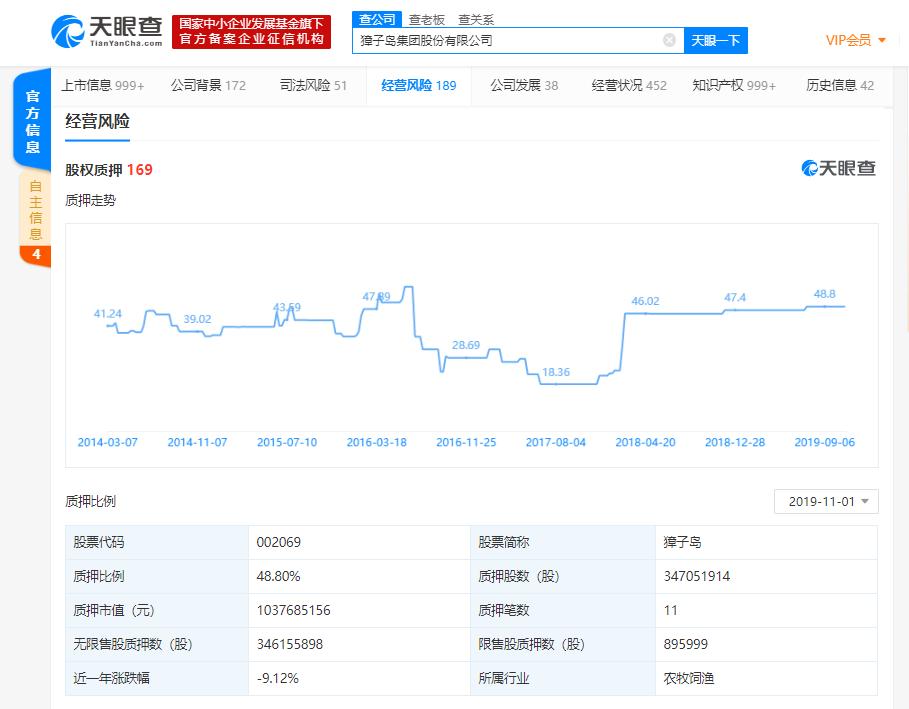Open the 公司背景 tab
Image resolution: width=909 pixels, height=709 pixels.
click(208, 85)
